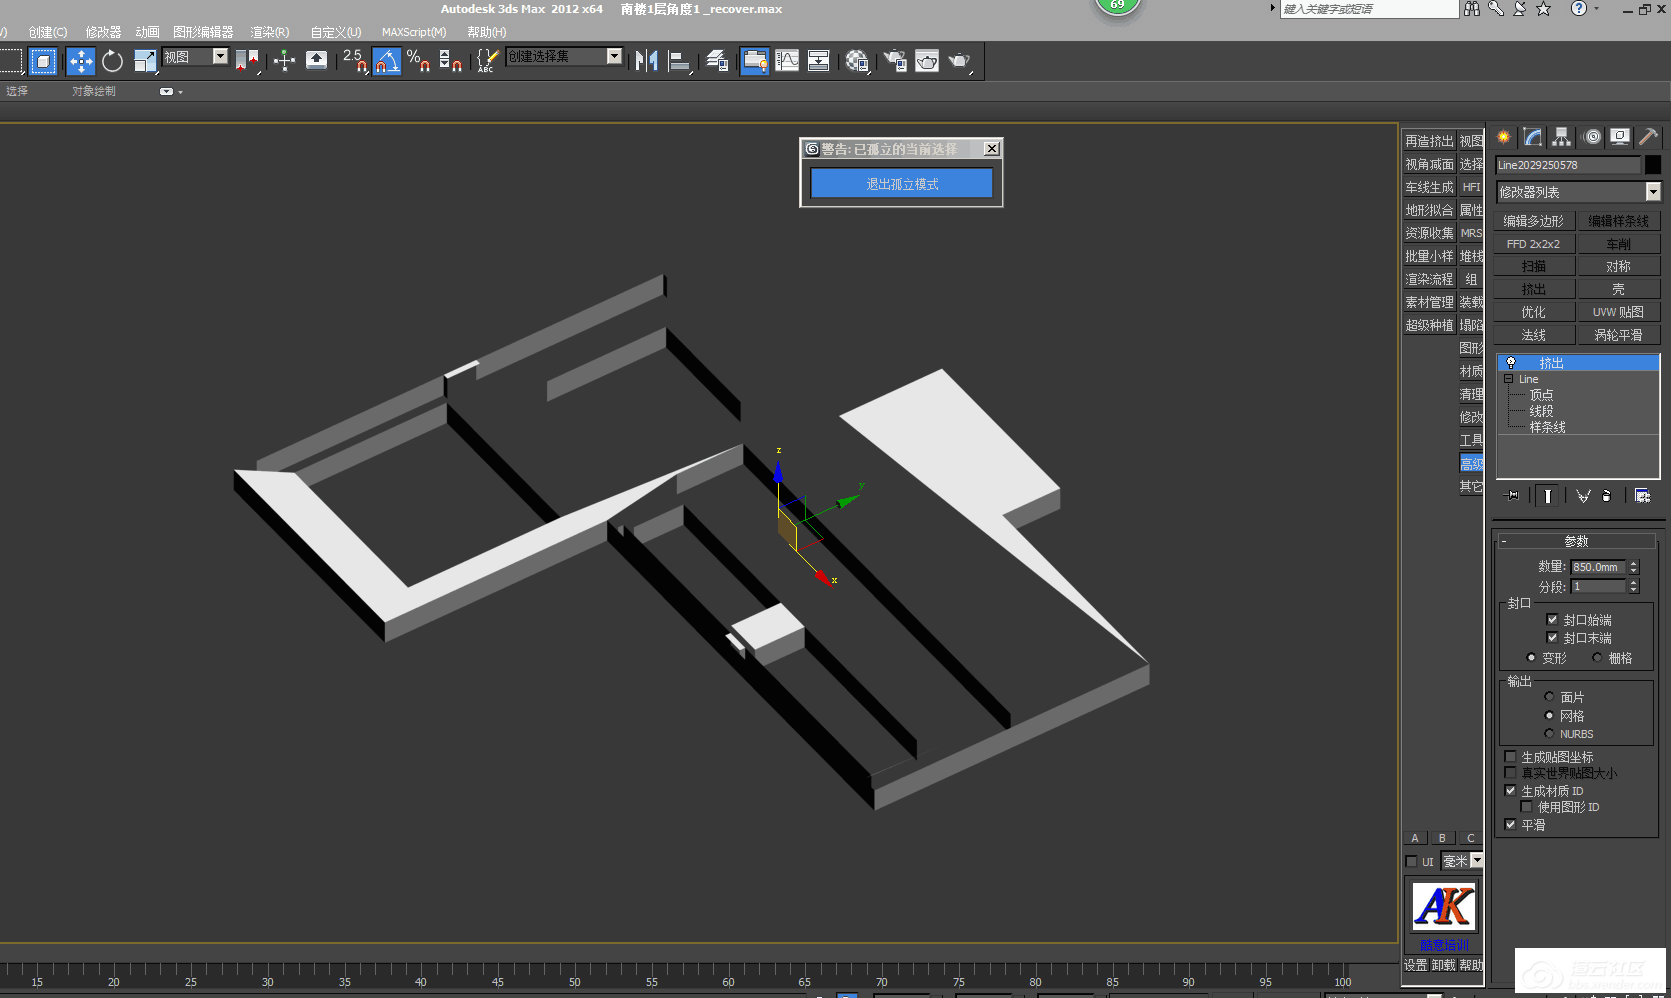1671x998 pixels.
Task: Open the Hierarchy panel tab
Action: (x=1561, y=137)
